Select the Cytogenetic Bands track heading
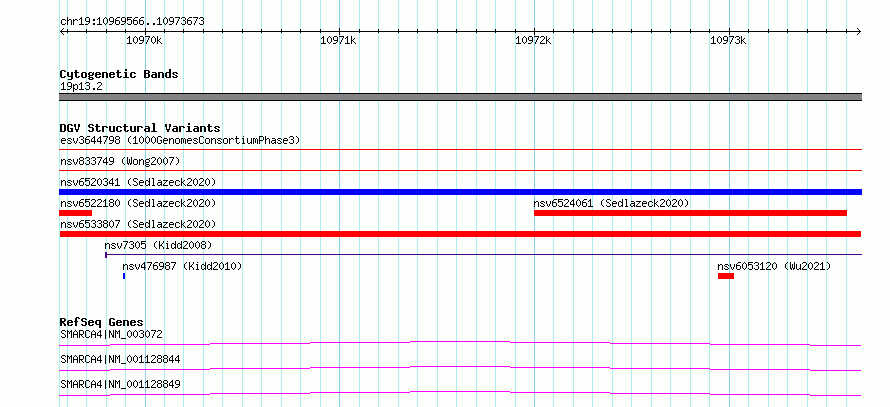This screenshot has width=890, height=407. [x=119, y=74]
